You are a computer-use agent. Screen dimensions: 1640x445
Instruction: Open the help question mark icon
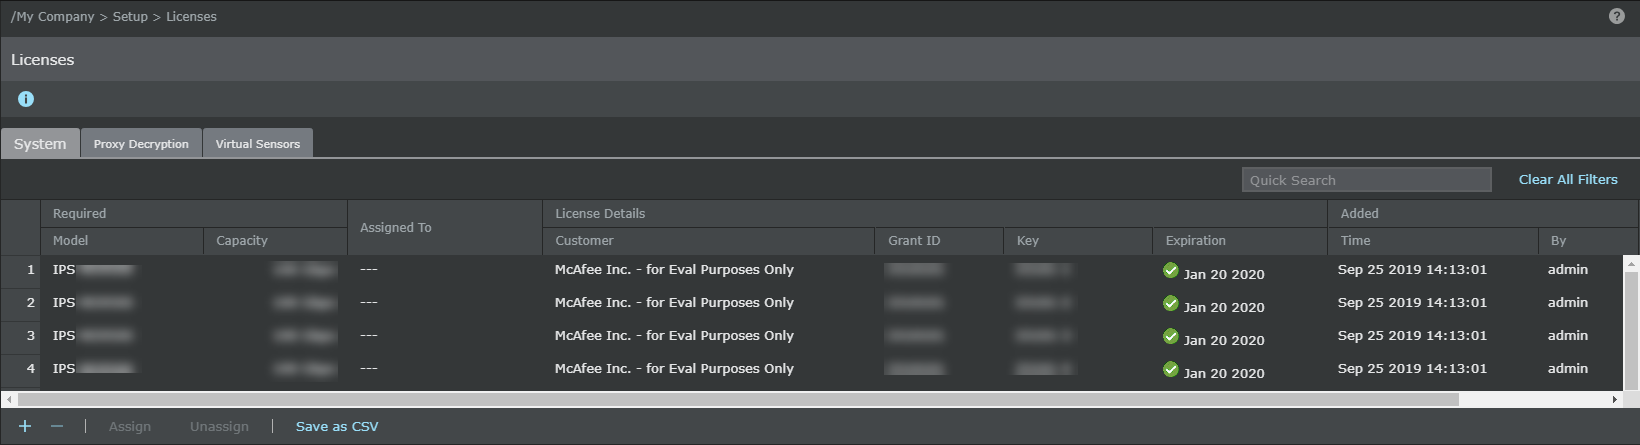1616,16
